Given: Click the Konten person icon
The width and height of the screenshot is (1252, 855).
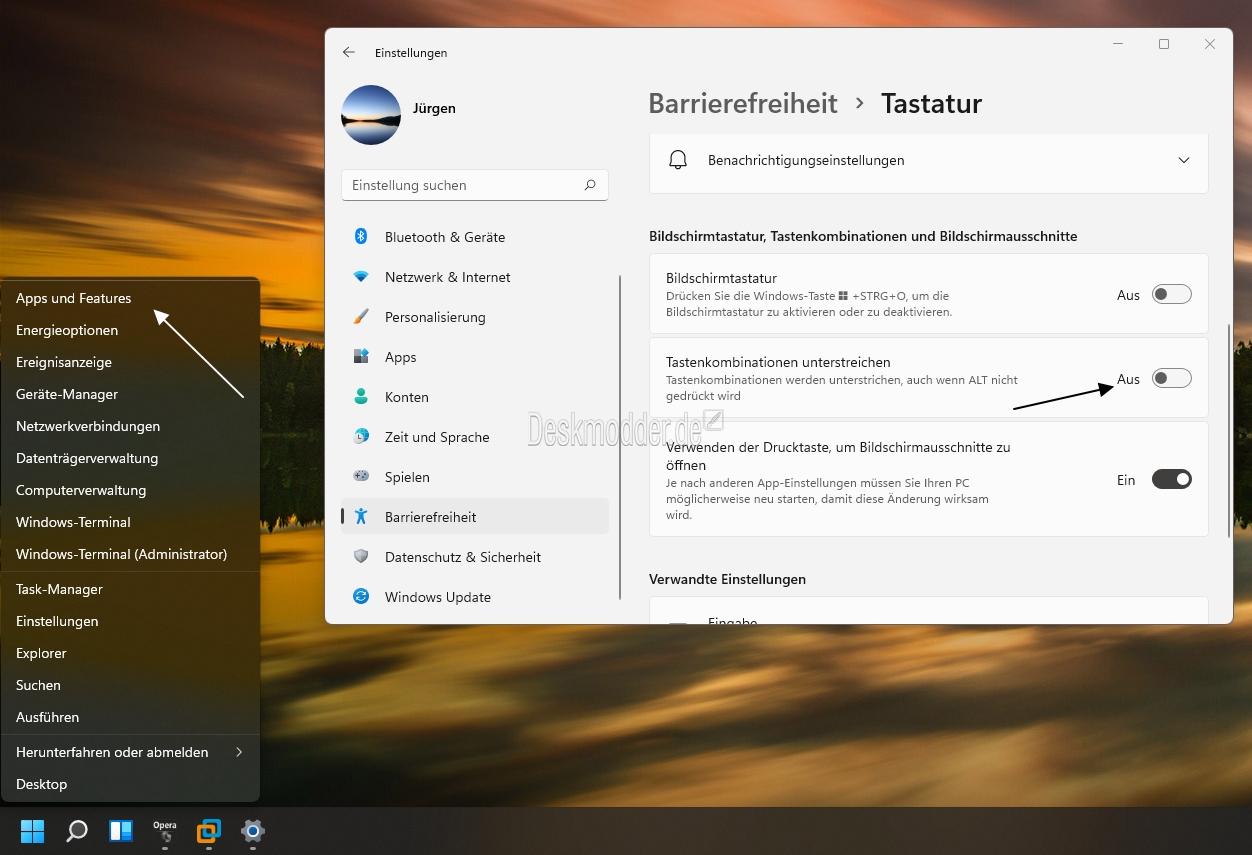Looking at the screenshot, I should pos(361,397).
